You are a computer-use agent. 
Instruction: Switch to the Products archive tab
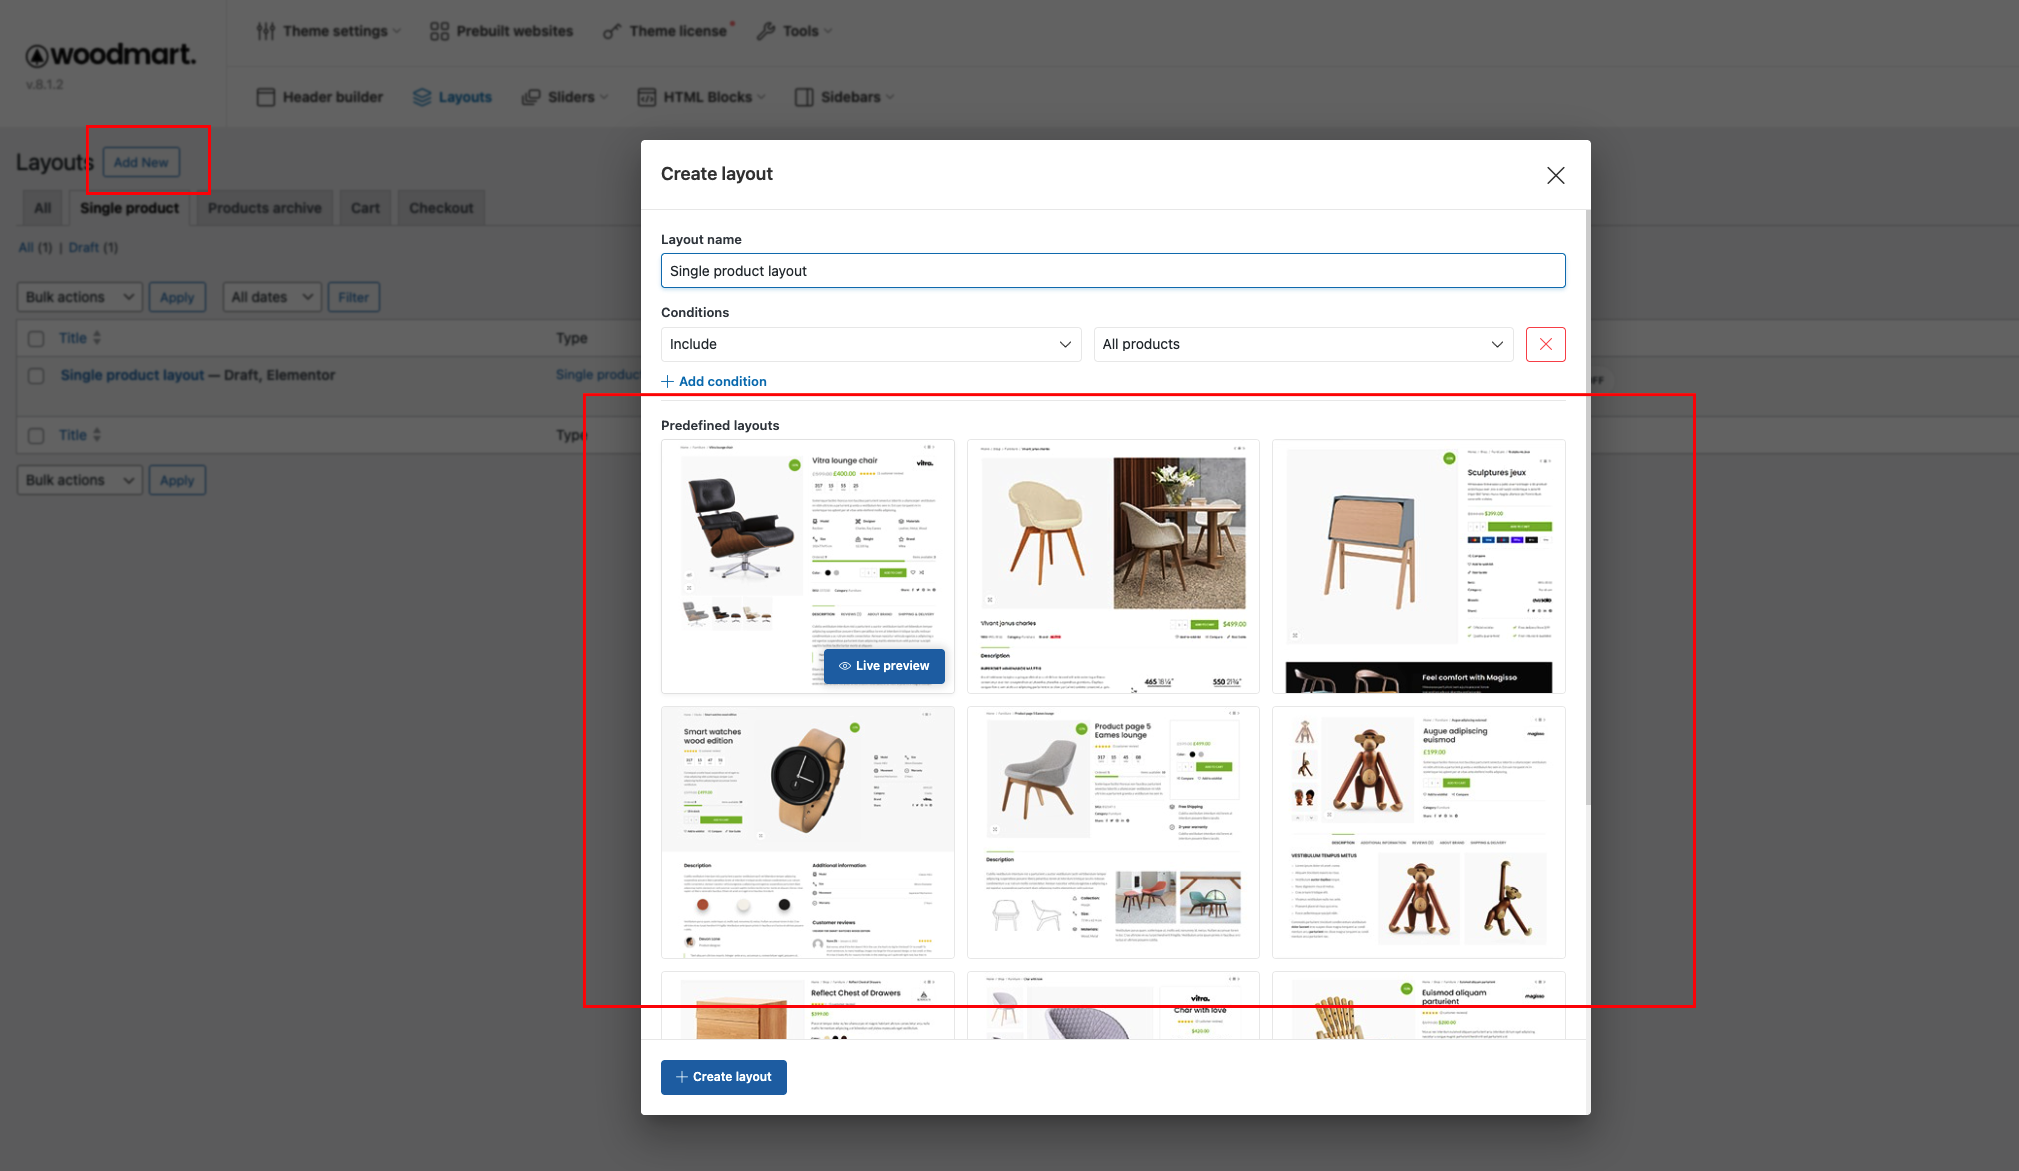pyautogui.click(x=265, y=208)
